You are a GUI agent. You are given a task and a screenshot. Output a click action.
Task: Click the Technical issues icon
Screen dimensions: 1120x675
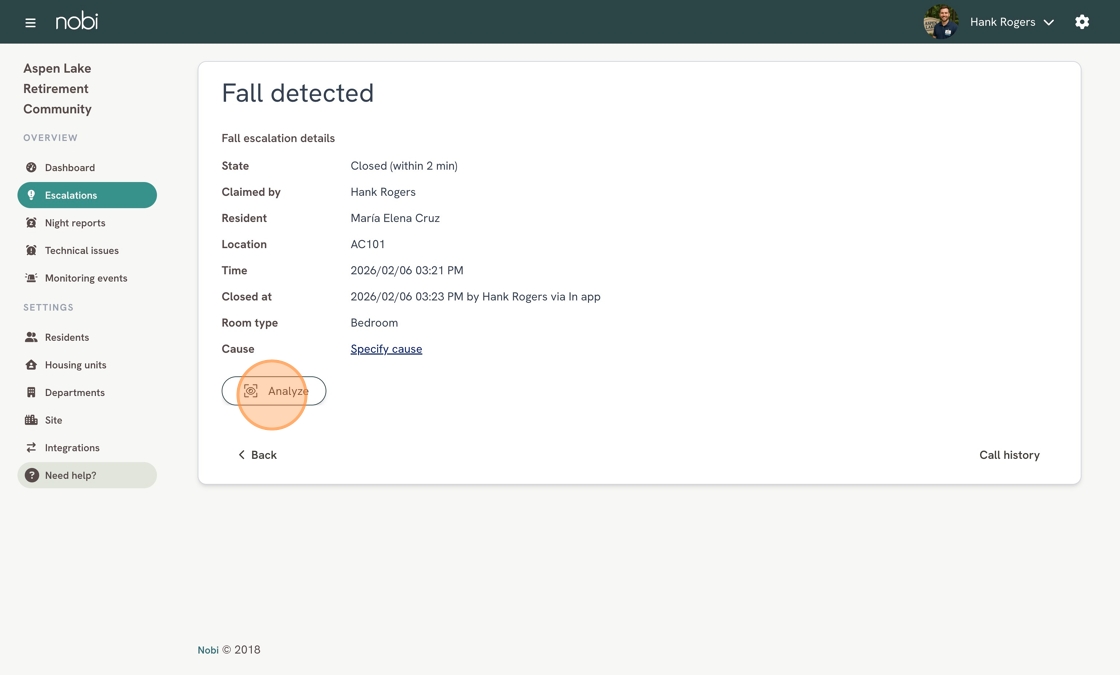pyautogui.click(x=31, y=251)
